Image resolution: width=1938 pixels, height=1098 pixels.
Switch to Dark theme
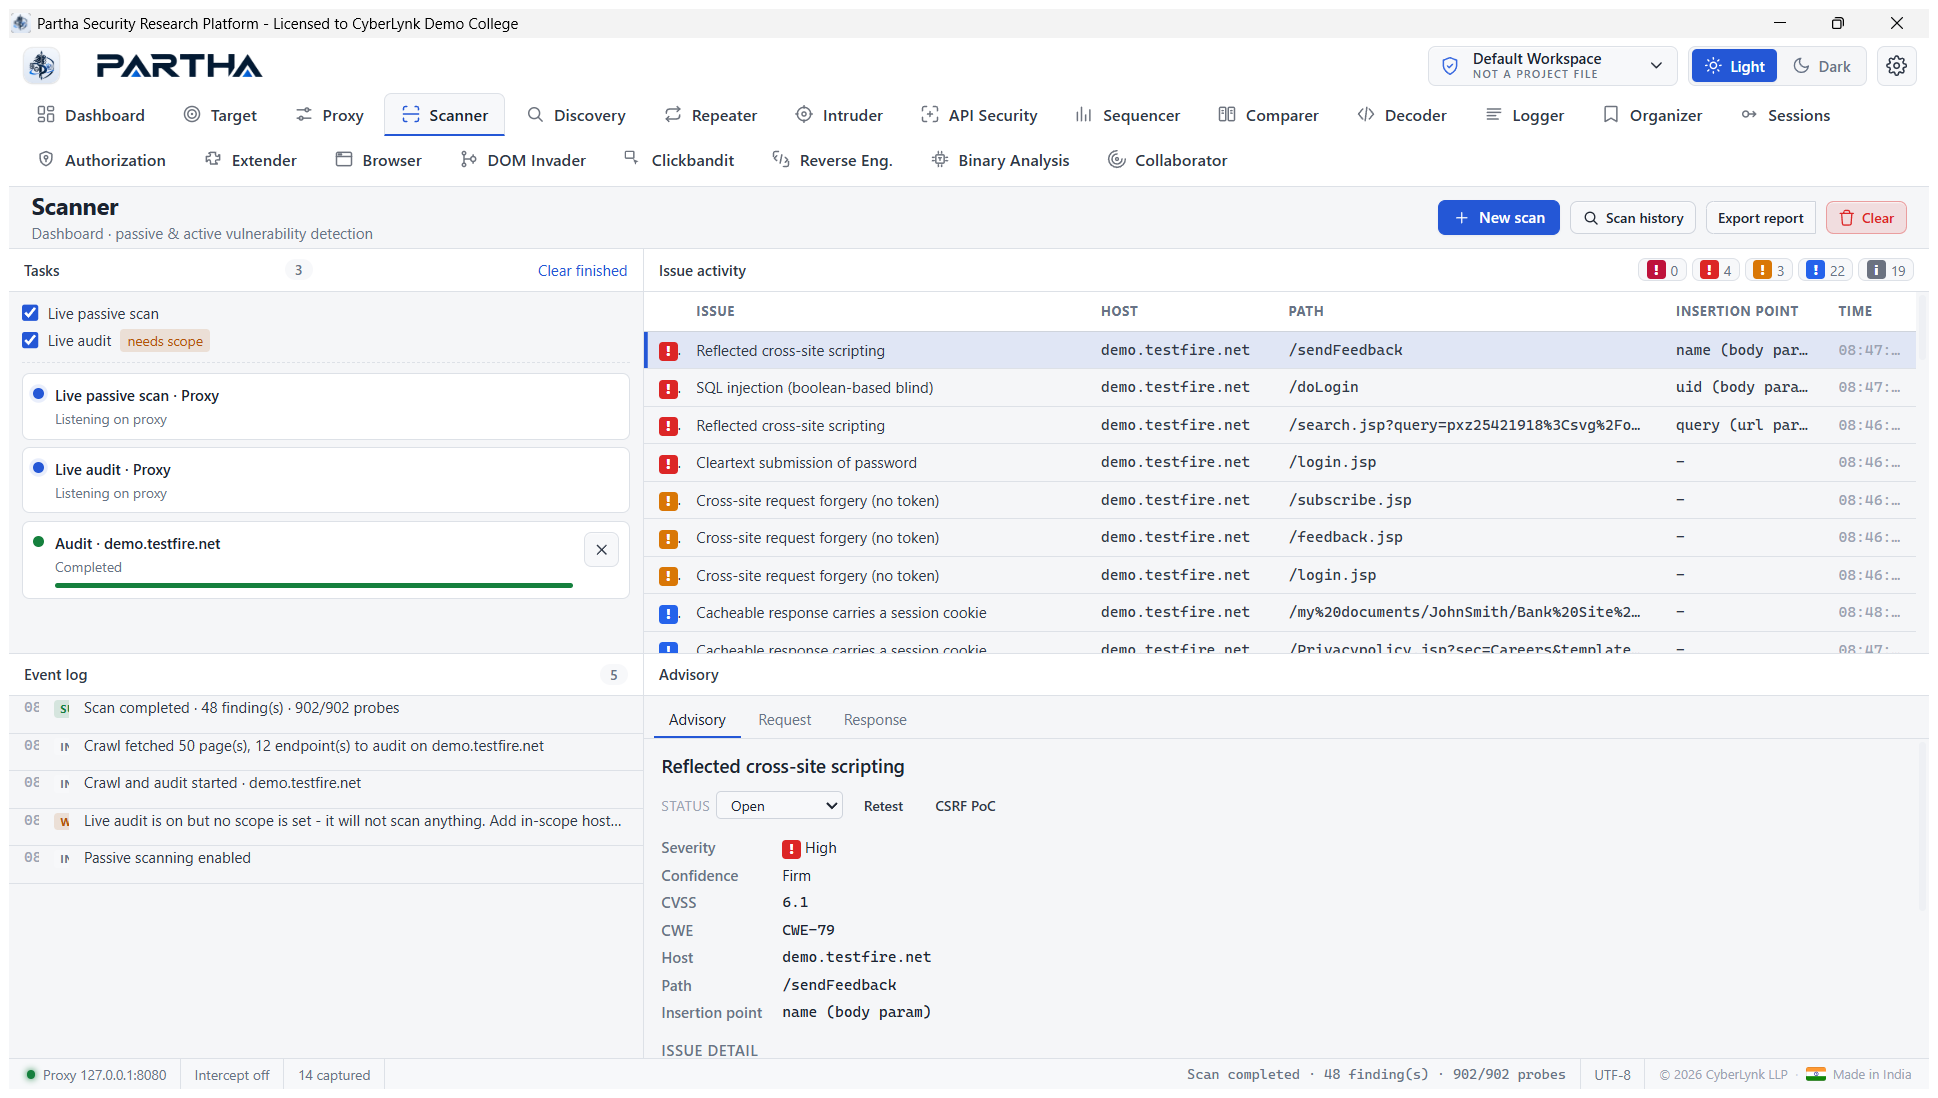pos(1821,66)
